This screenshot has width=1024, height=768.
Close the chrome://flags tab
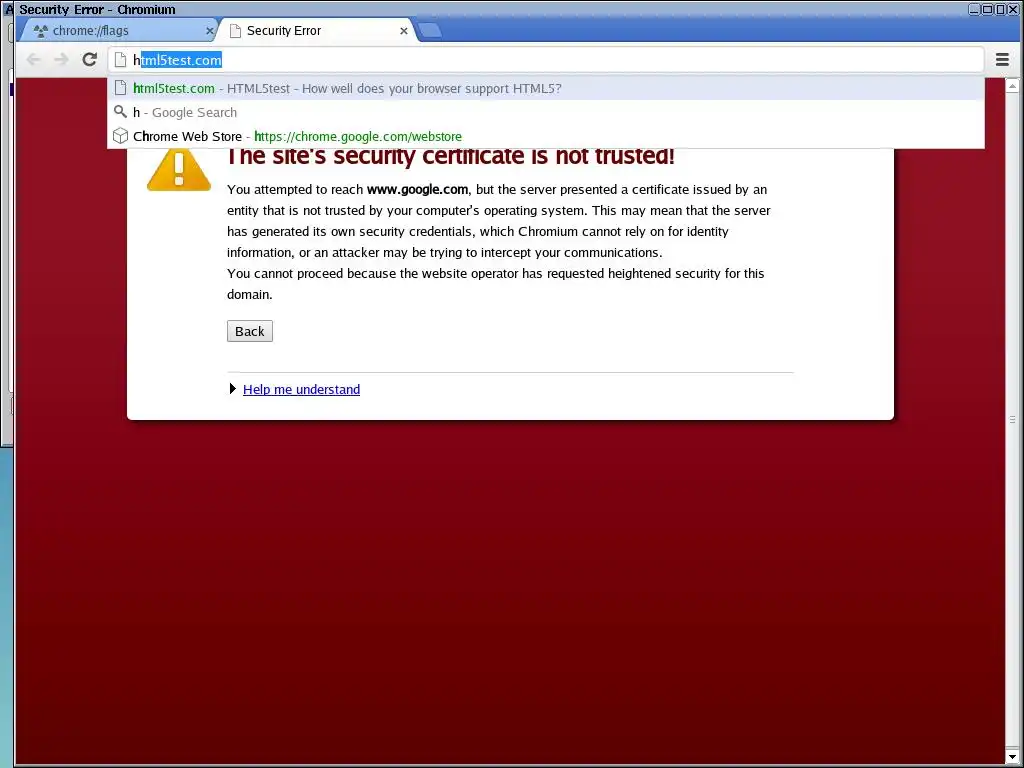point(210,31)
